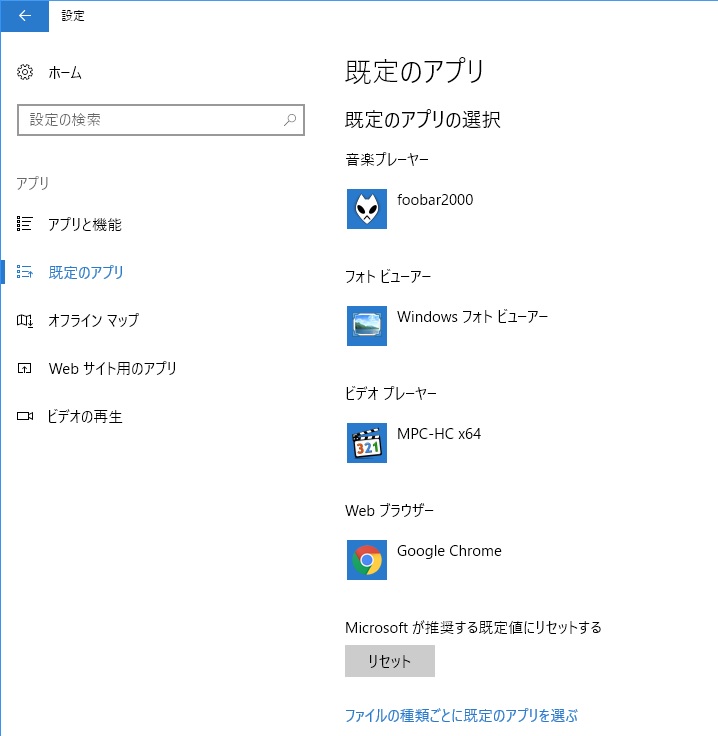This screenshot has width=718, height=736.
Task: Click the 設定の検索 search box
Action: [161, 120]
